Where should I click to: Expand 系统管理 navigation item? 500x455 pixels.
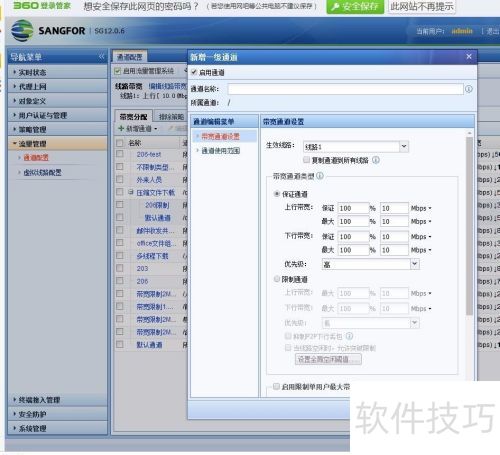pos(57,428)
